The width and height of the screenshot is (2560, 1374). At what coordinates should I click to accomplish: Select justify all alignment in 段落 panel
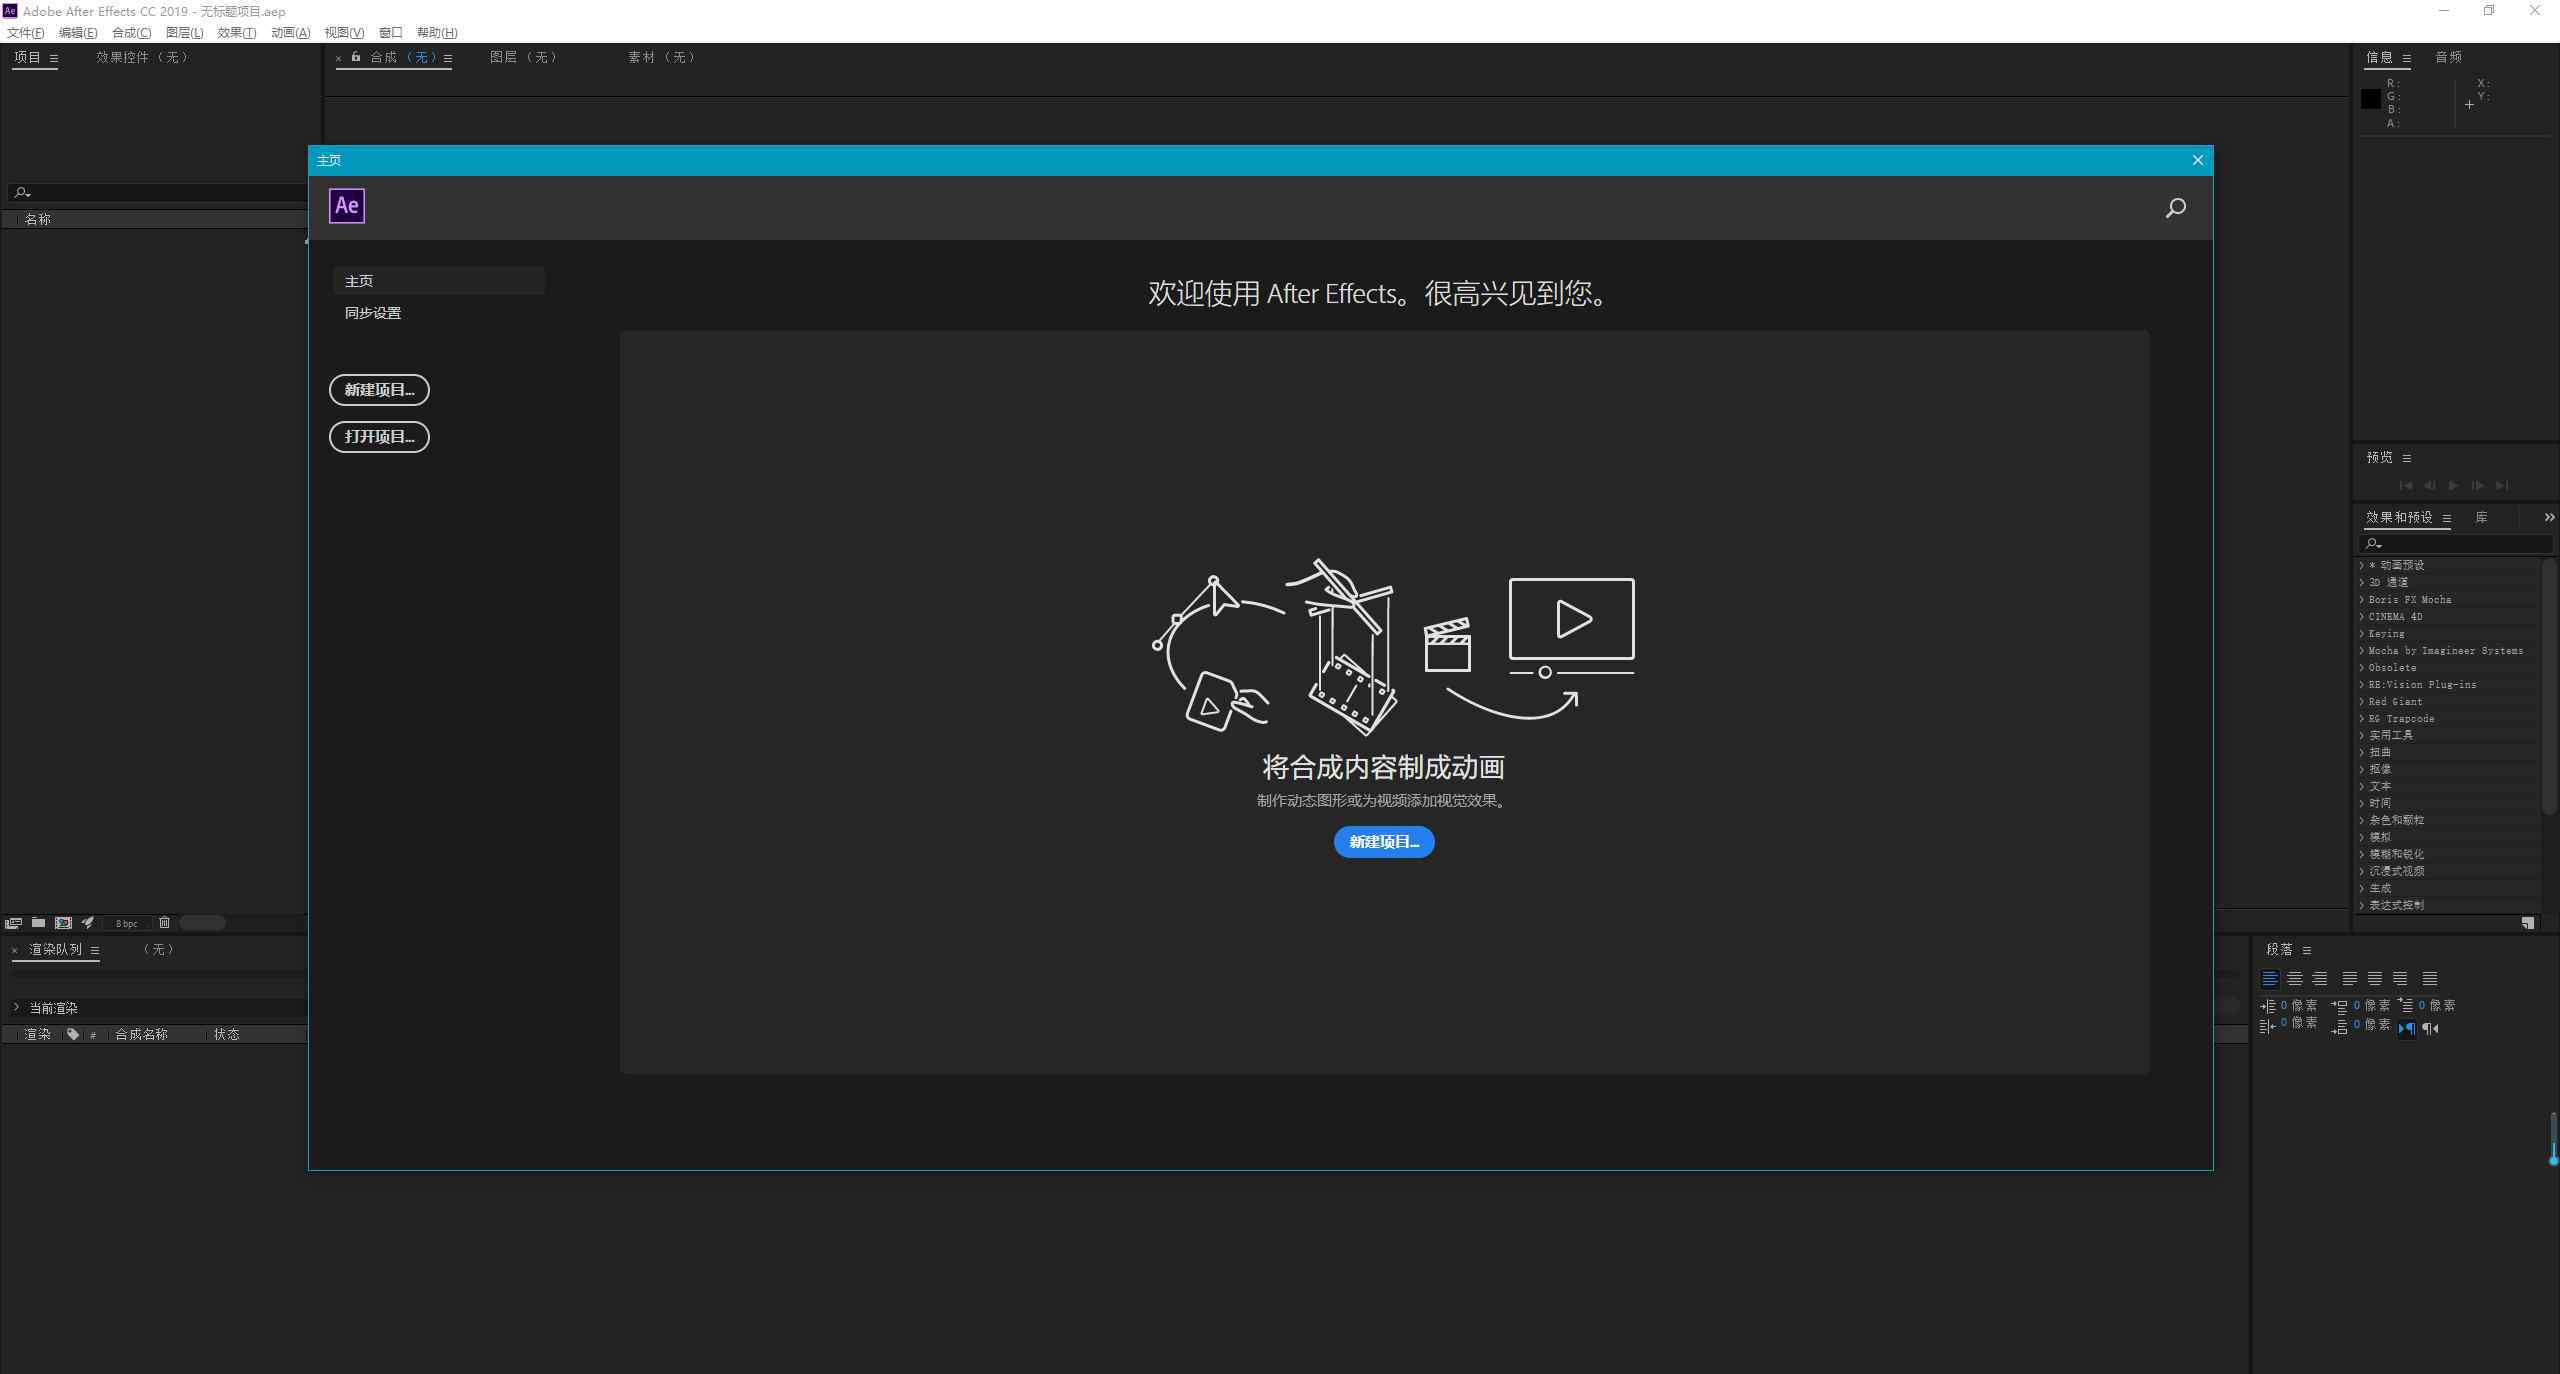(x=2430, y=979)
